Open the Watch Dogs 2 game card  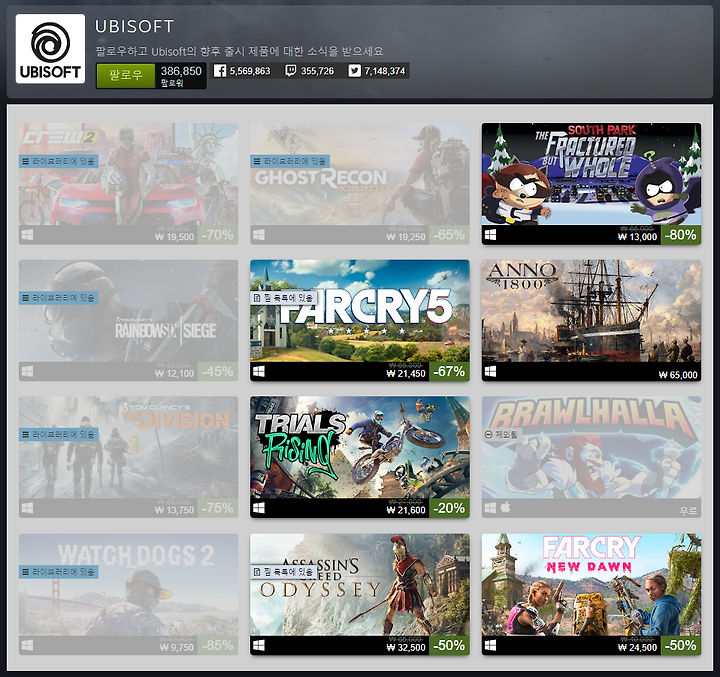click(129, 594)
